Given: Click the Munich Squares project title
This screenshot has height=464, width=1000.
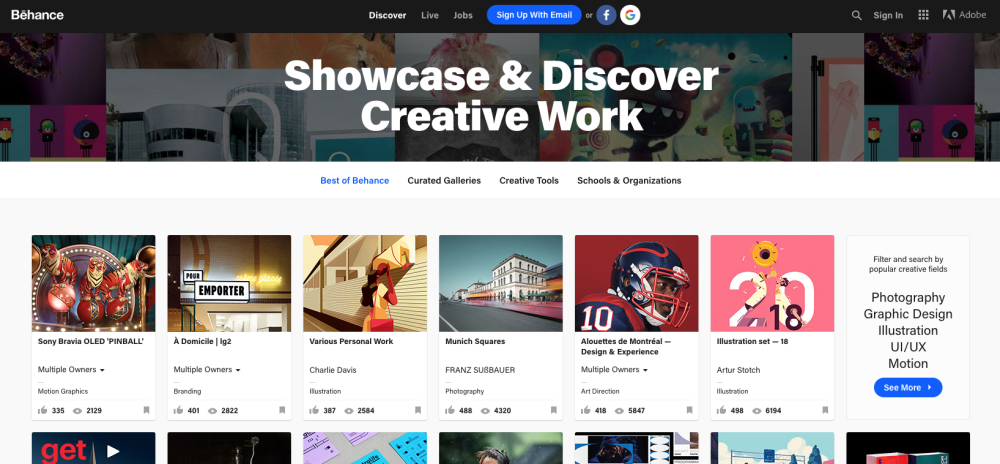Looking at the screenshot, I should (x=475, y=342).
